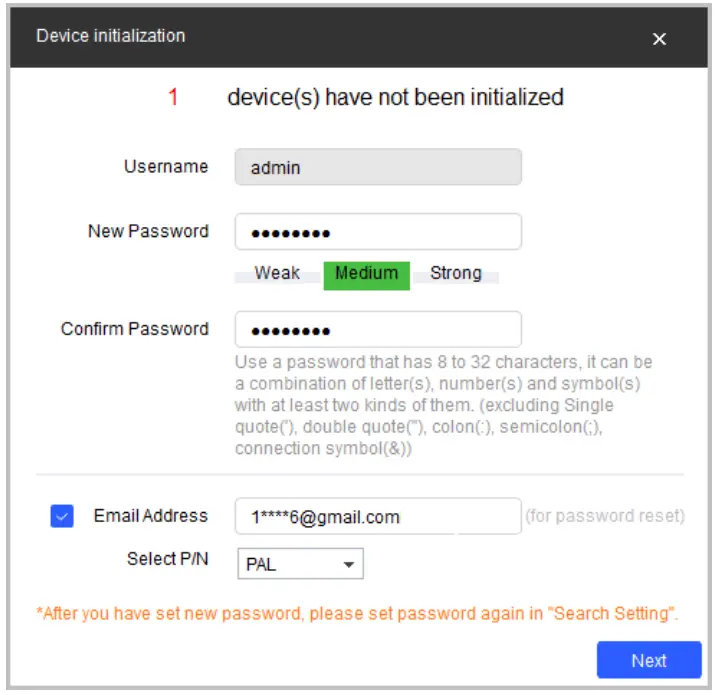This screenshot has height=695, width=715.
Task: Click the Weak password strength segment
Action: tap(277, 274)
